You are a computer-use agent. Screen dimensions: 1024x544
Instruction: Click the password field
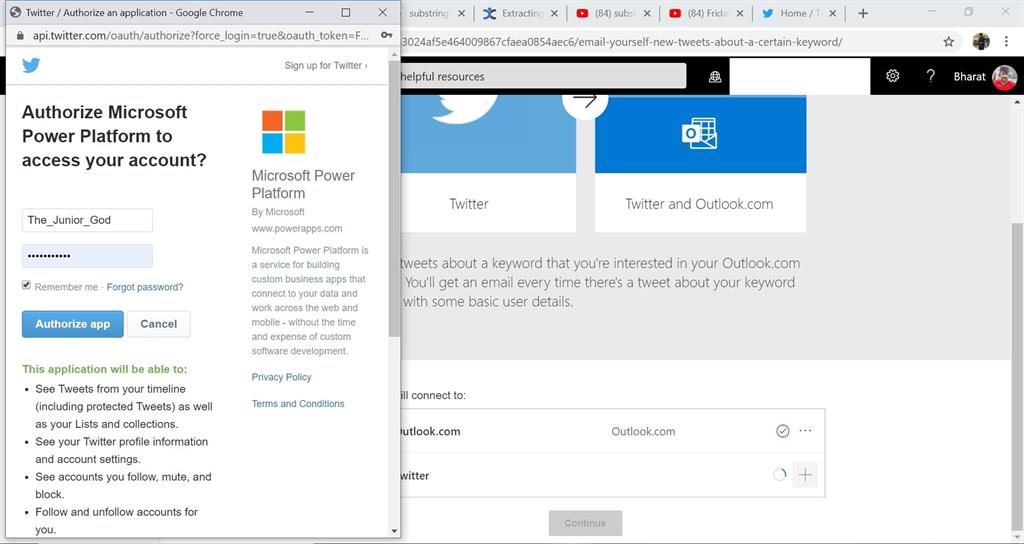click(x=88, y=256)
